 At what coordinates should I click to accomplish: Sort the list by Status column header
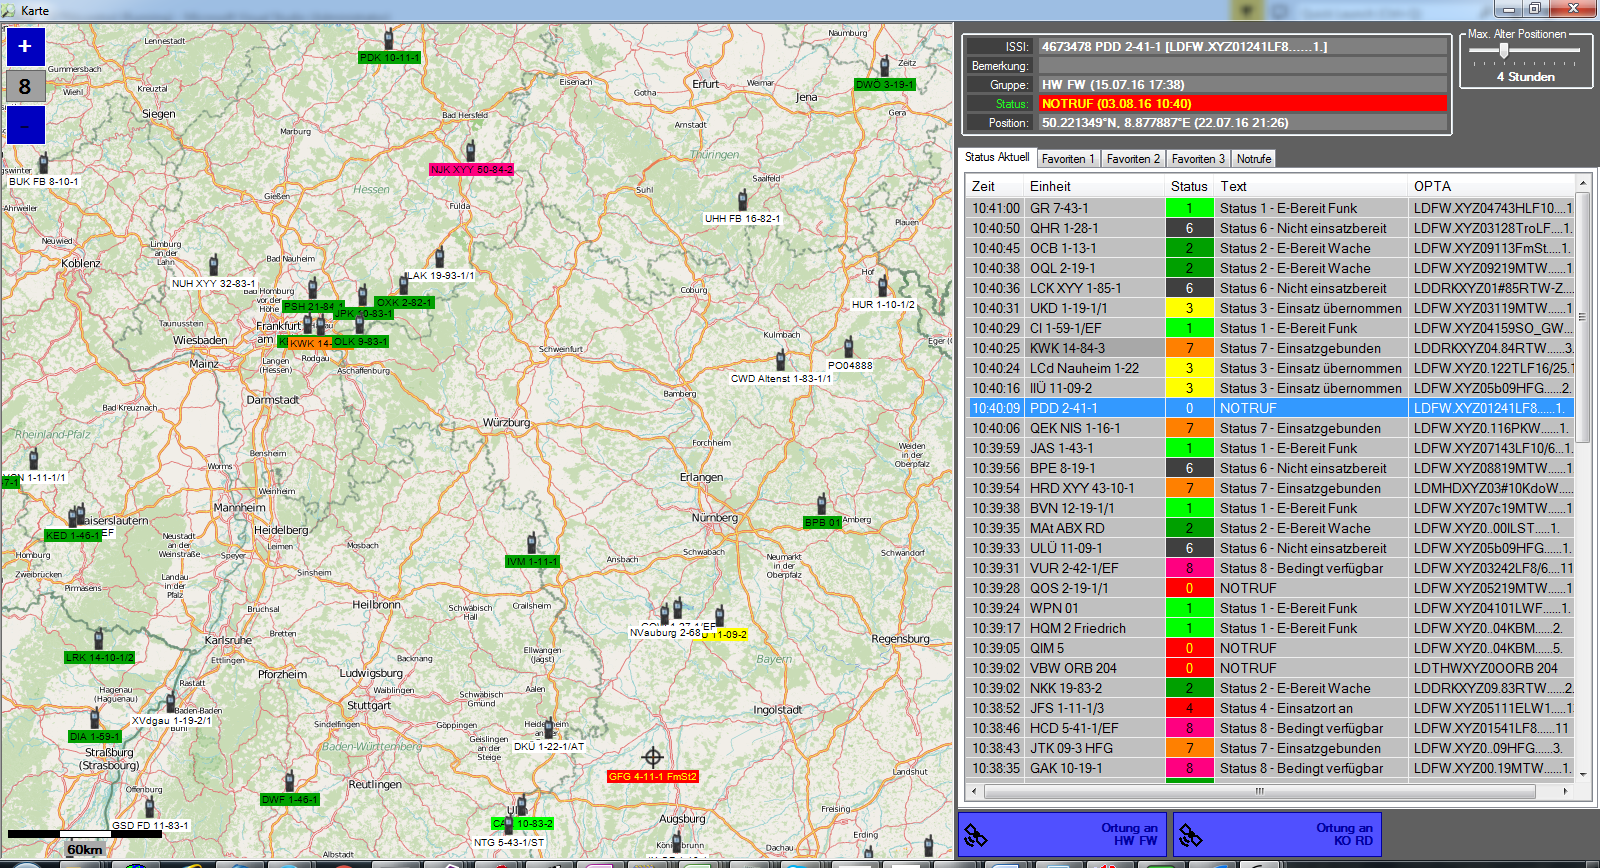[1189, 186]
